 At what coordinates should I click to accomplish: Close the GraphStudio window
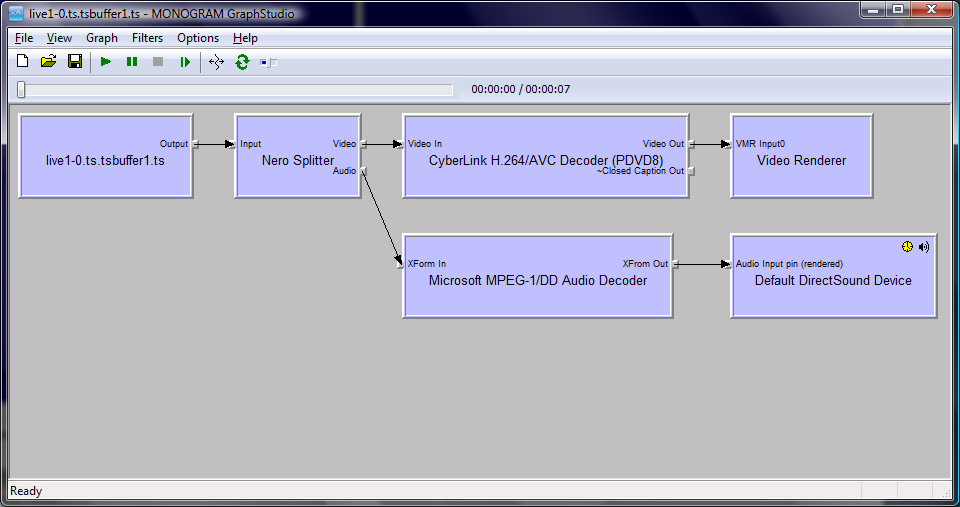pos(931,9)
